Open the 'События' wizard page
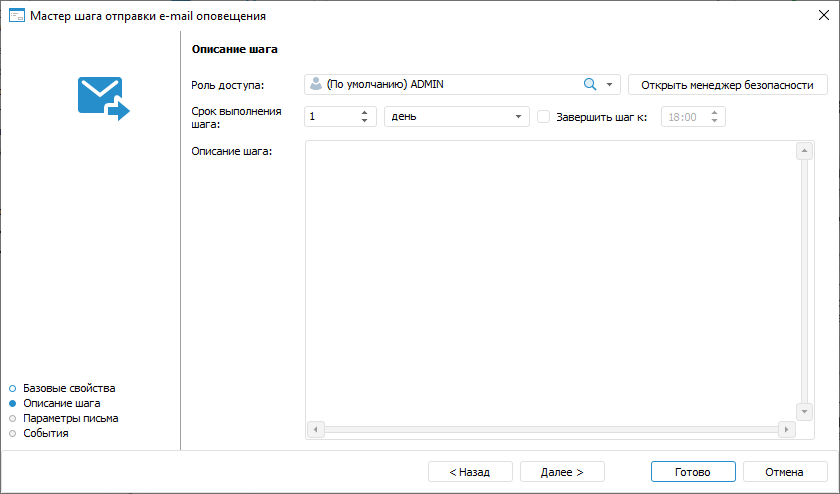Viewport: 840px width, 494px height. [x=46, y=433]
